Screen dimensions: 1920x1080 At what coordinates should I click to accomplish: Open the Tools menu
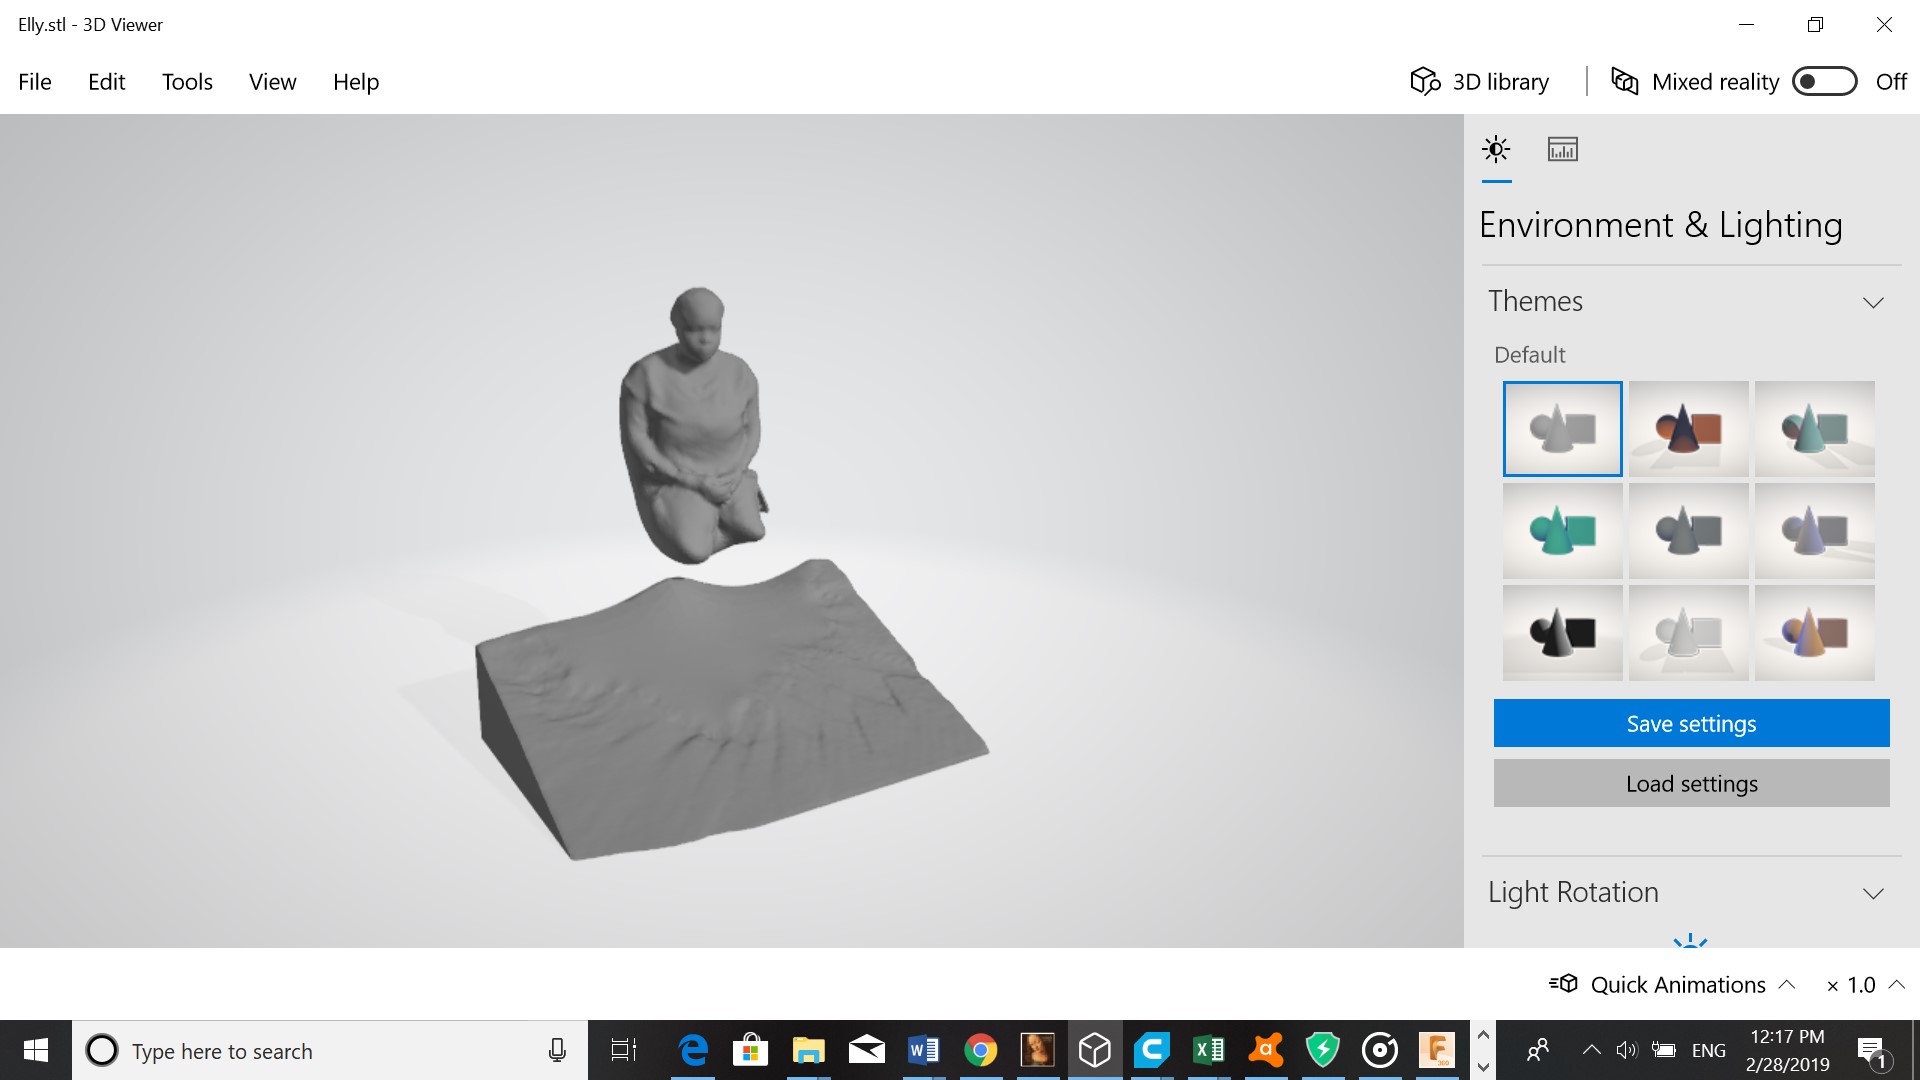(x=187, y=82)
